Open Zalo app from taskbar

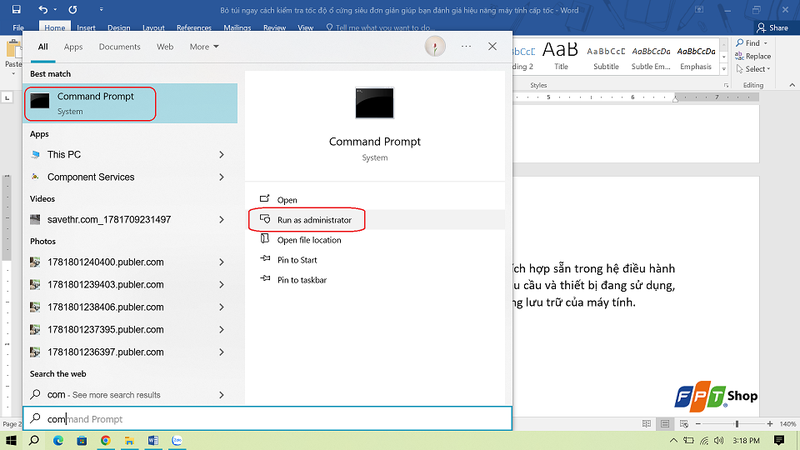(177, 440)
